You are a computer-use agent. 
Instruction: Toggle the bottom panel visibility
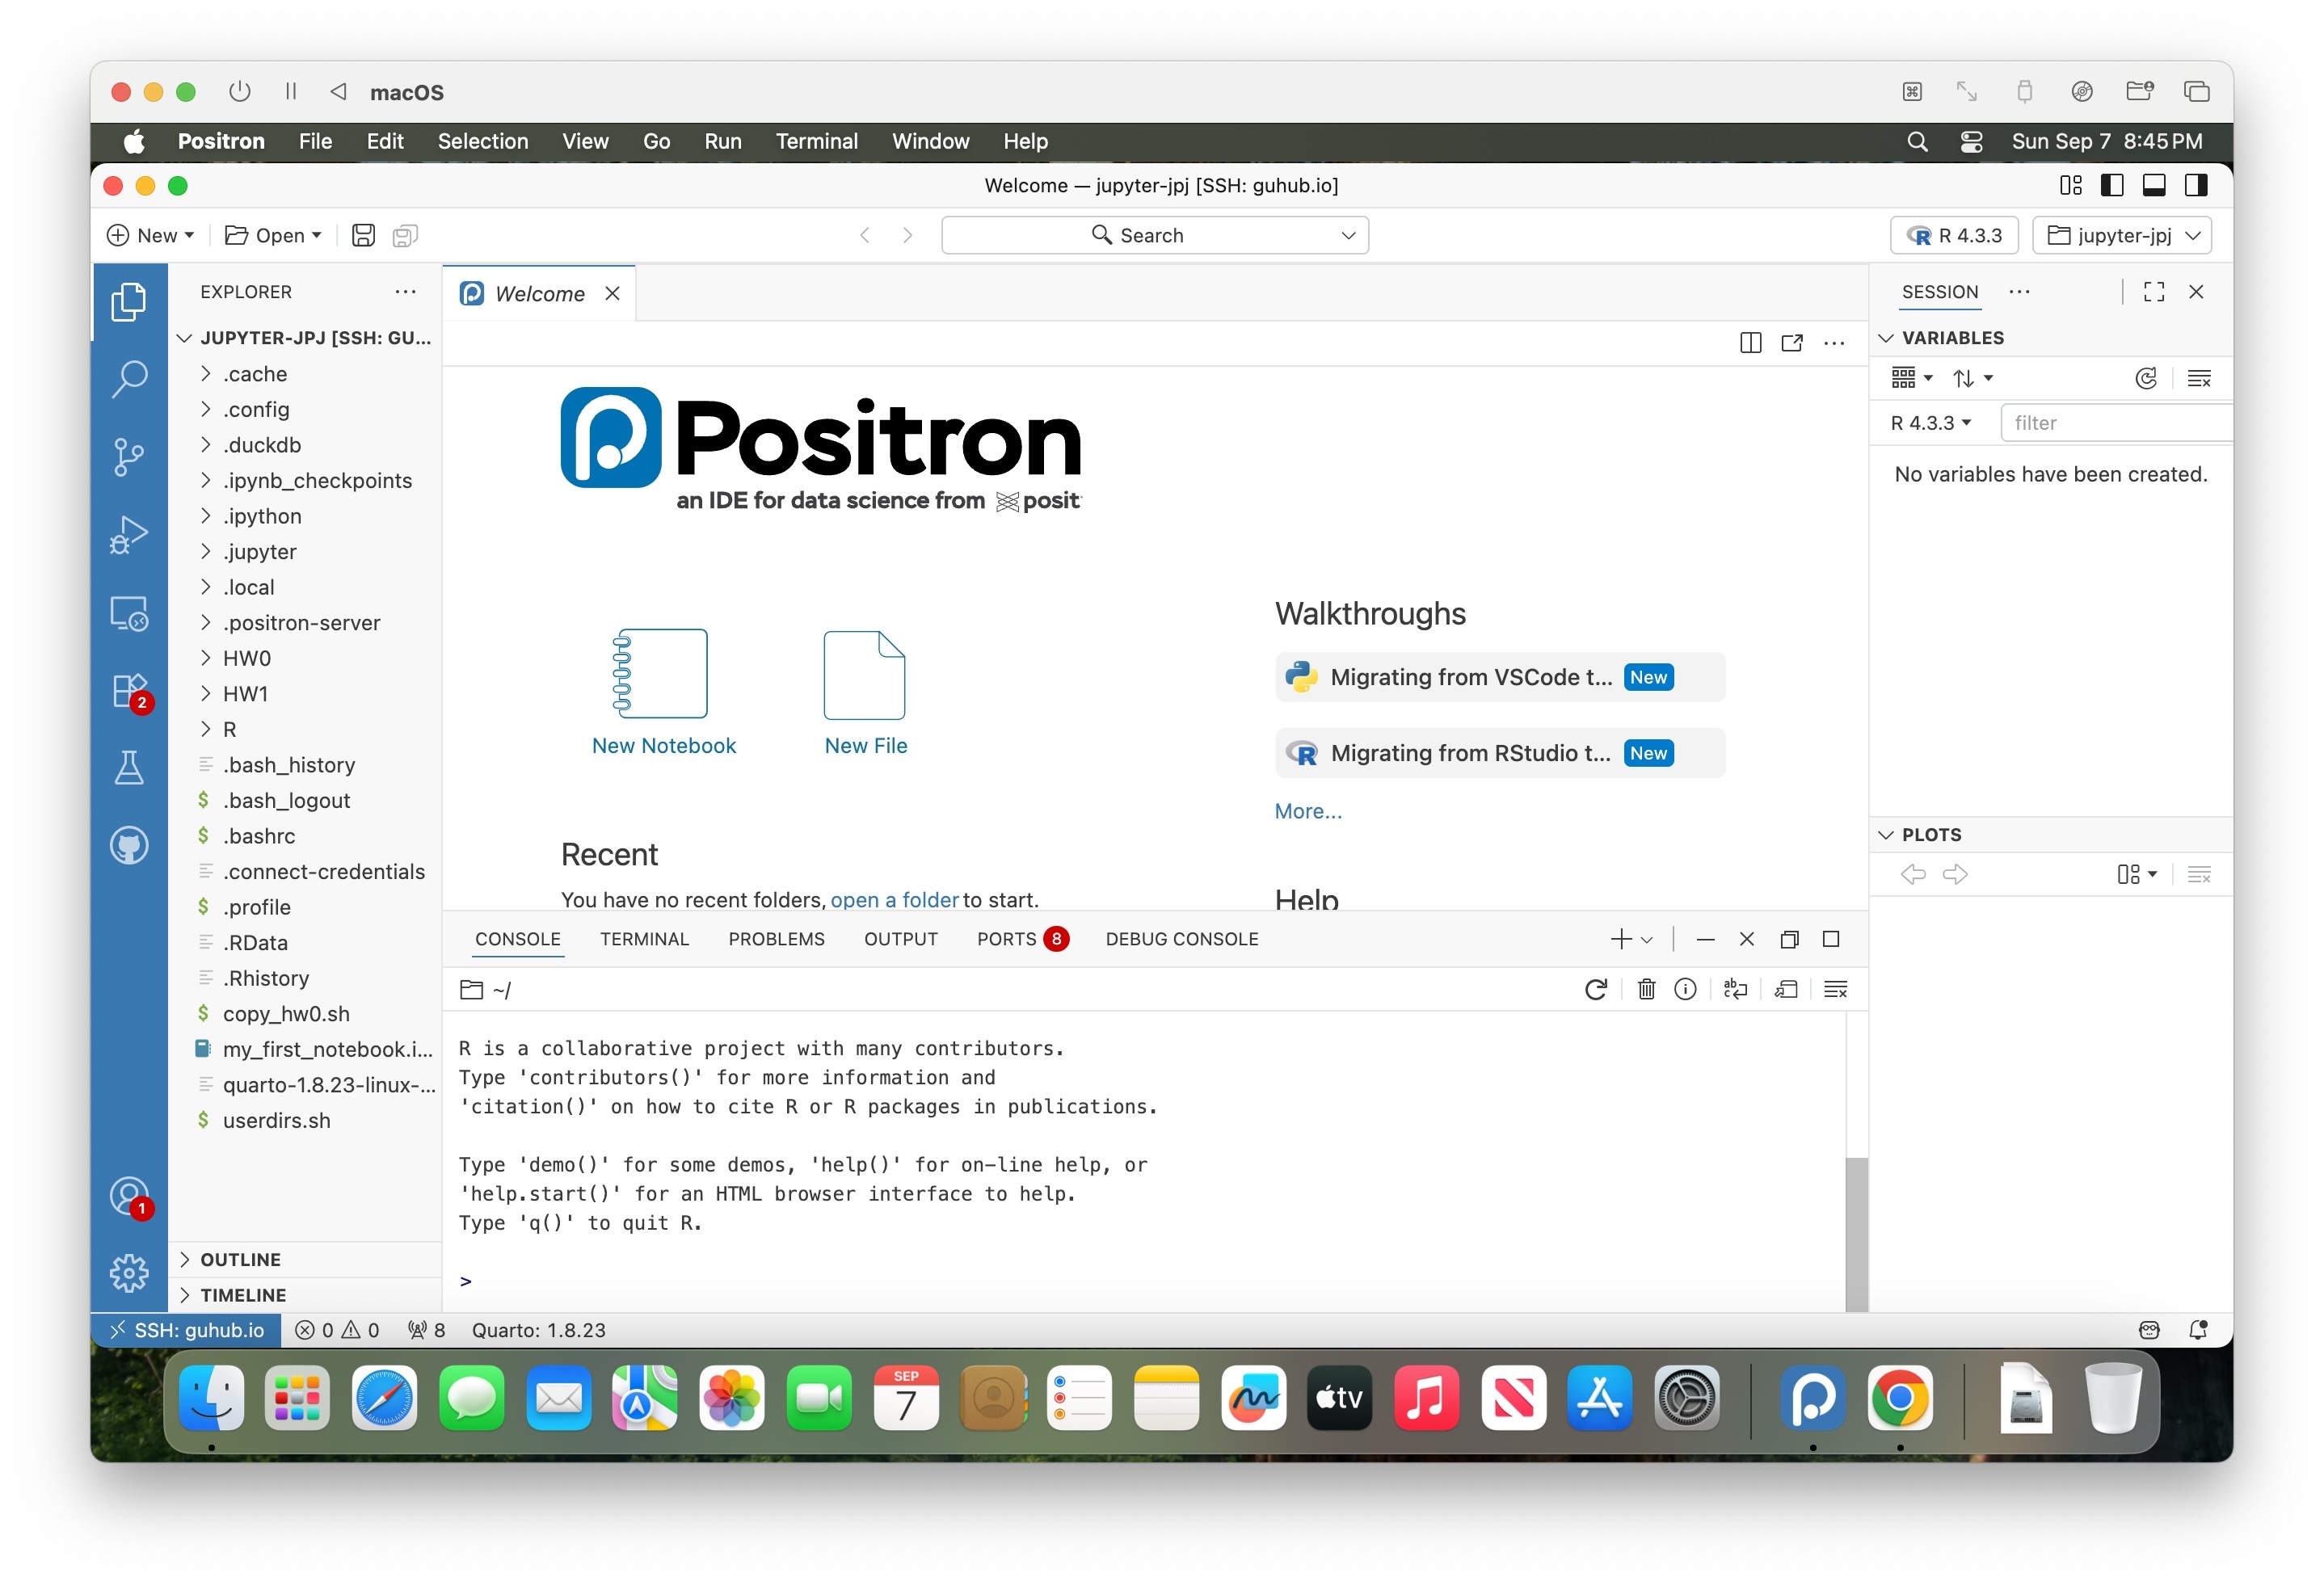tap(2154, 185)
